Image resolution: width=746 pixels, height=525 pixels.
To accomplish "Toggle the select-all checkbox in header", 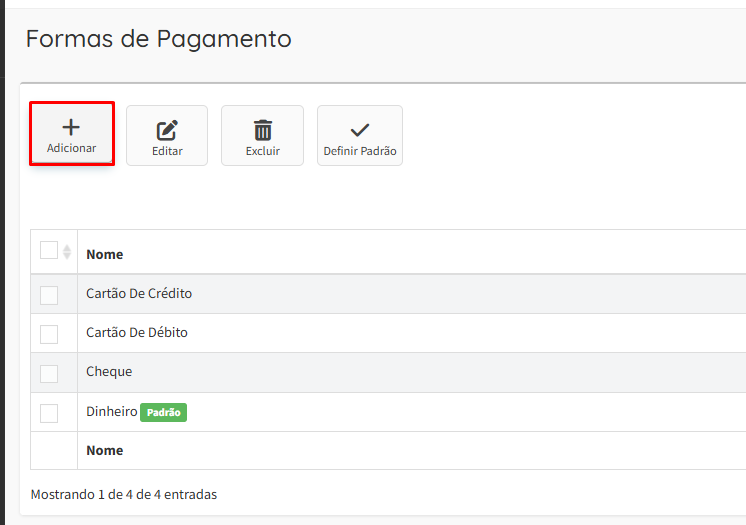I will click(x=49, y=250).
